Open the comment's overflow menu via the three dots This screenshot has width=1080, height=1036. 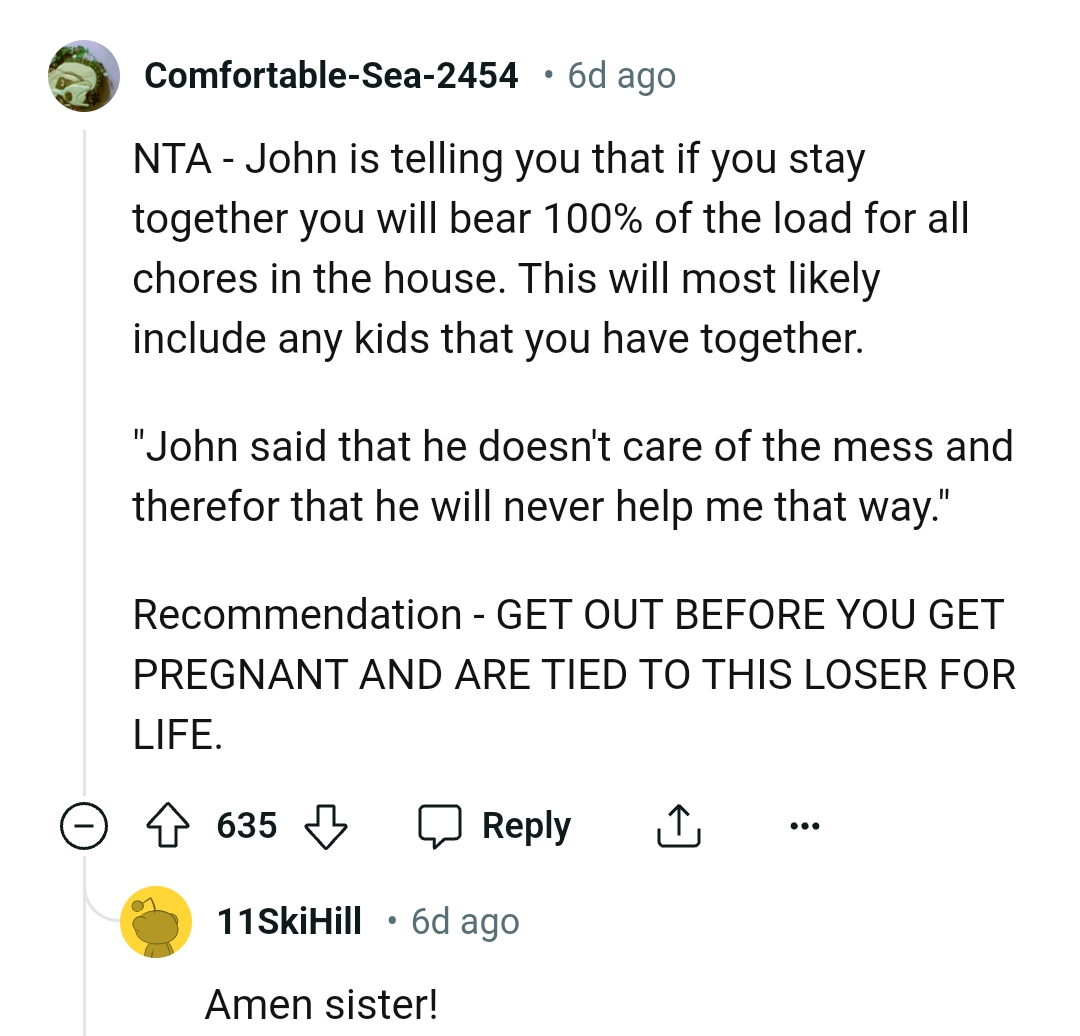tap(805, 825)
